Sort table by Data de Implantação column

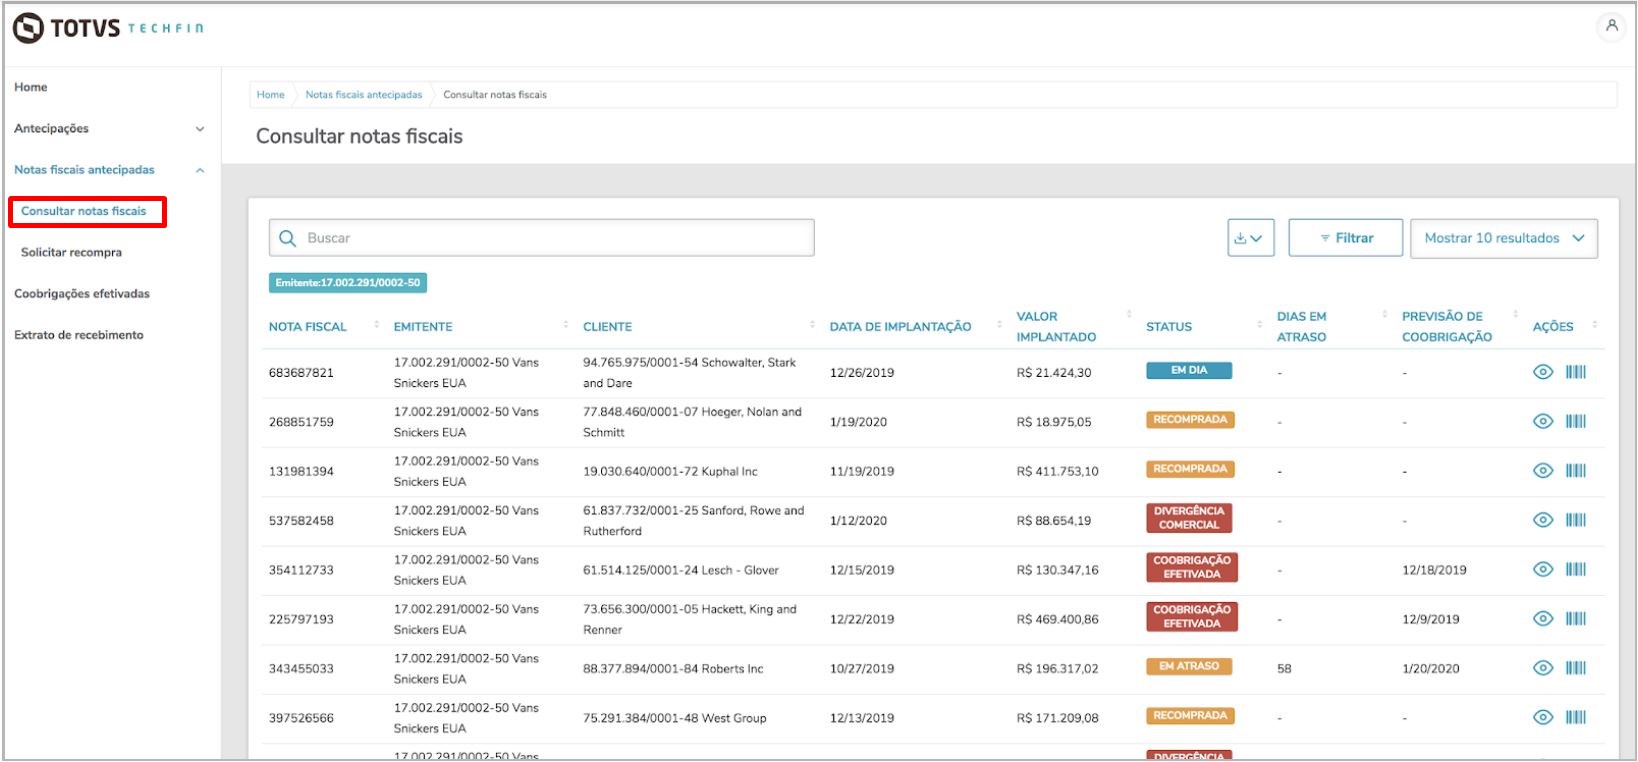[999, 325]
